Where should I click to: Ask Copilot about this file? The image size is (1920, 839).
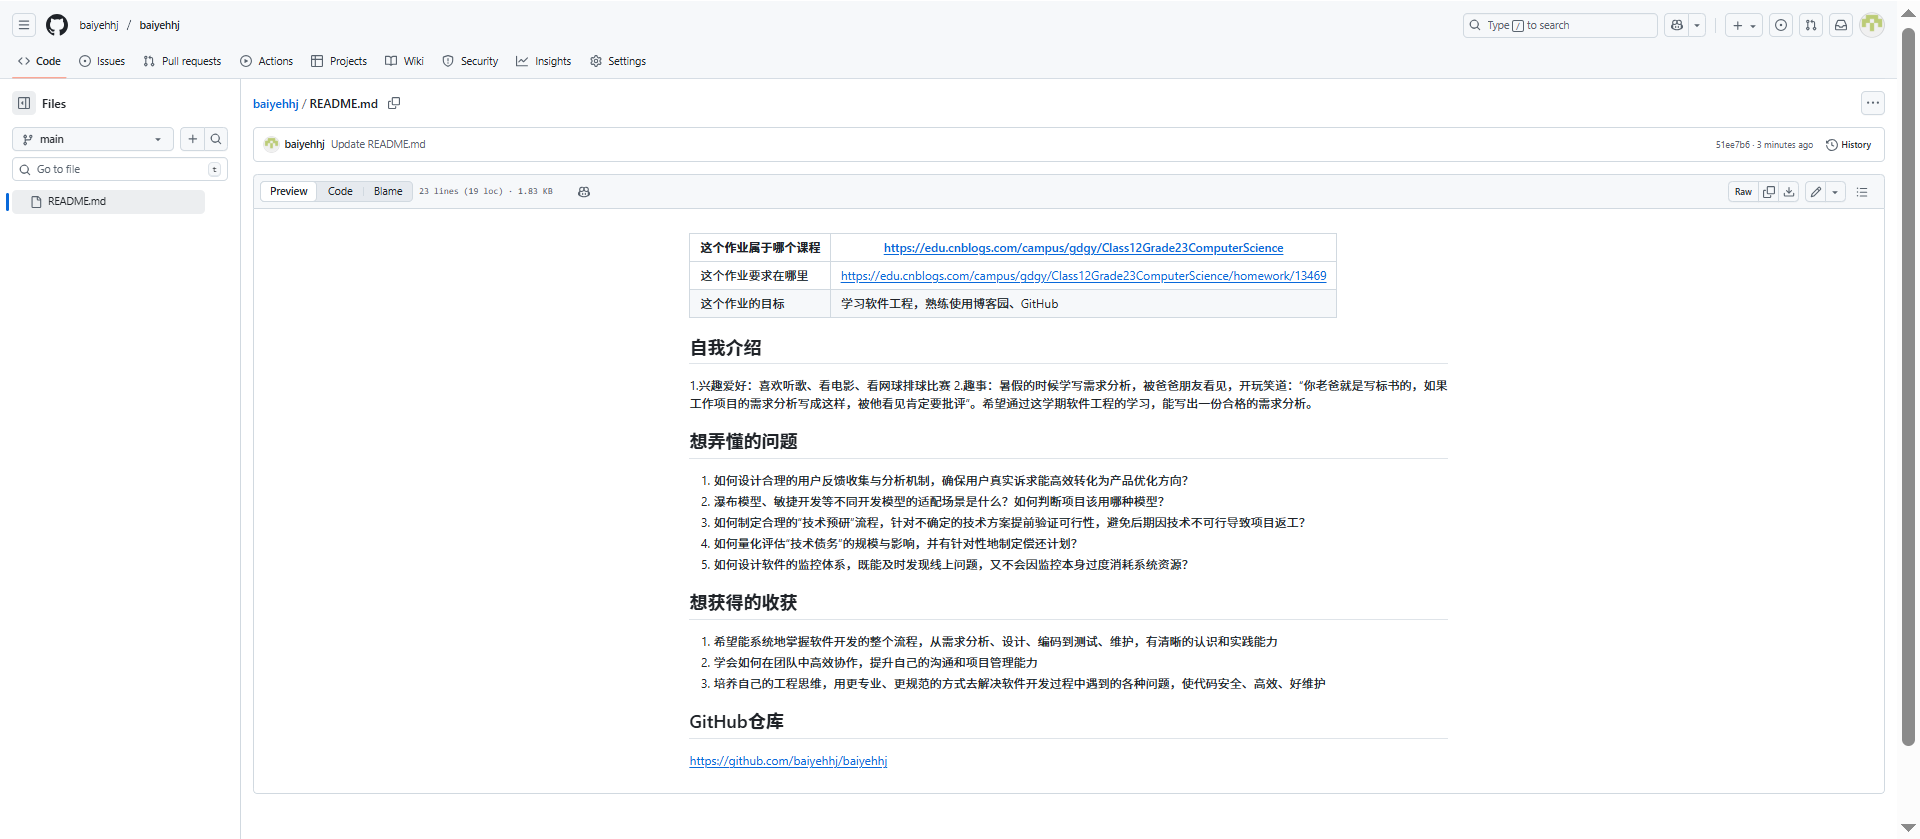pos(584,192)
